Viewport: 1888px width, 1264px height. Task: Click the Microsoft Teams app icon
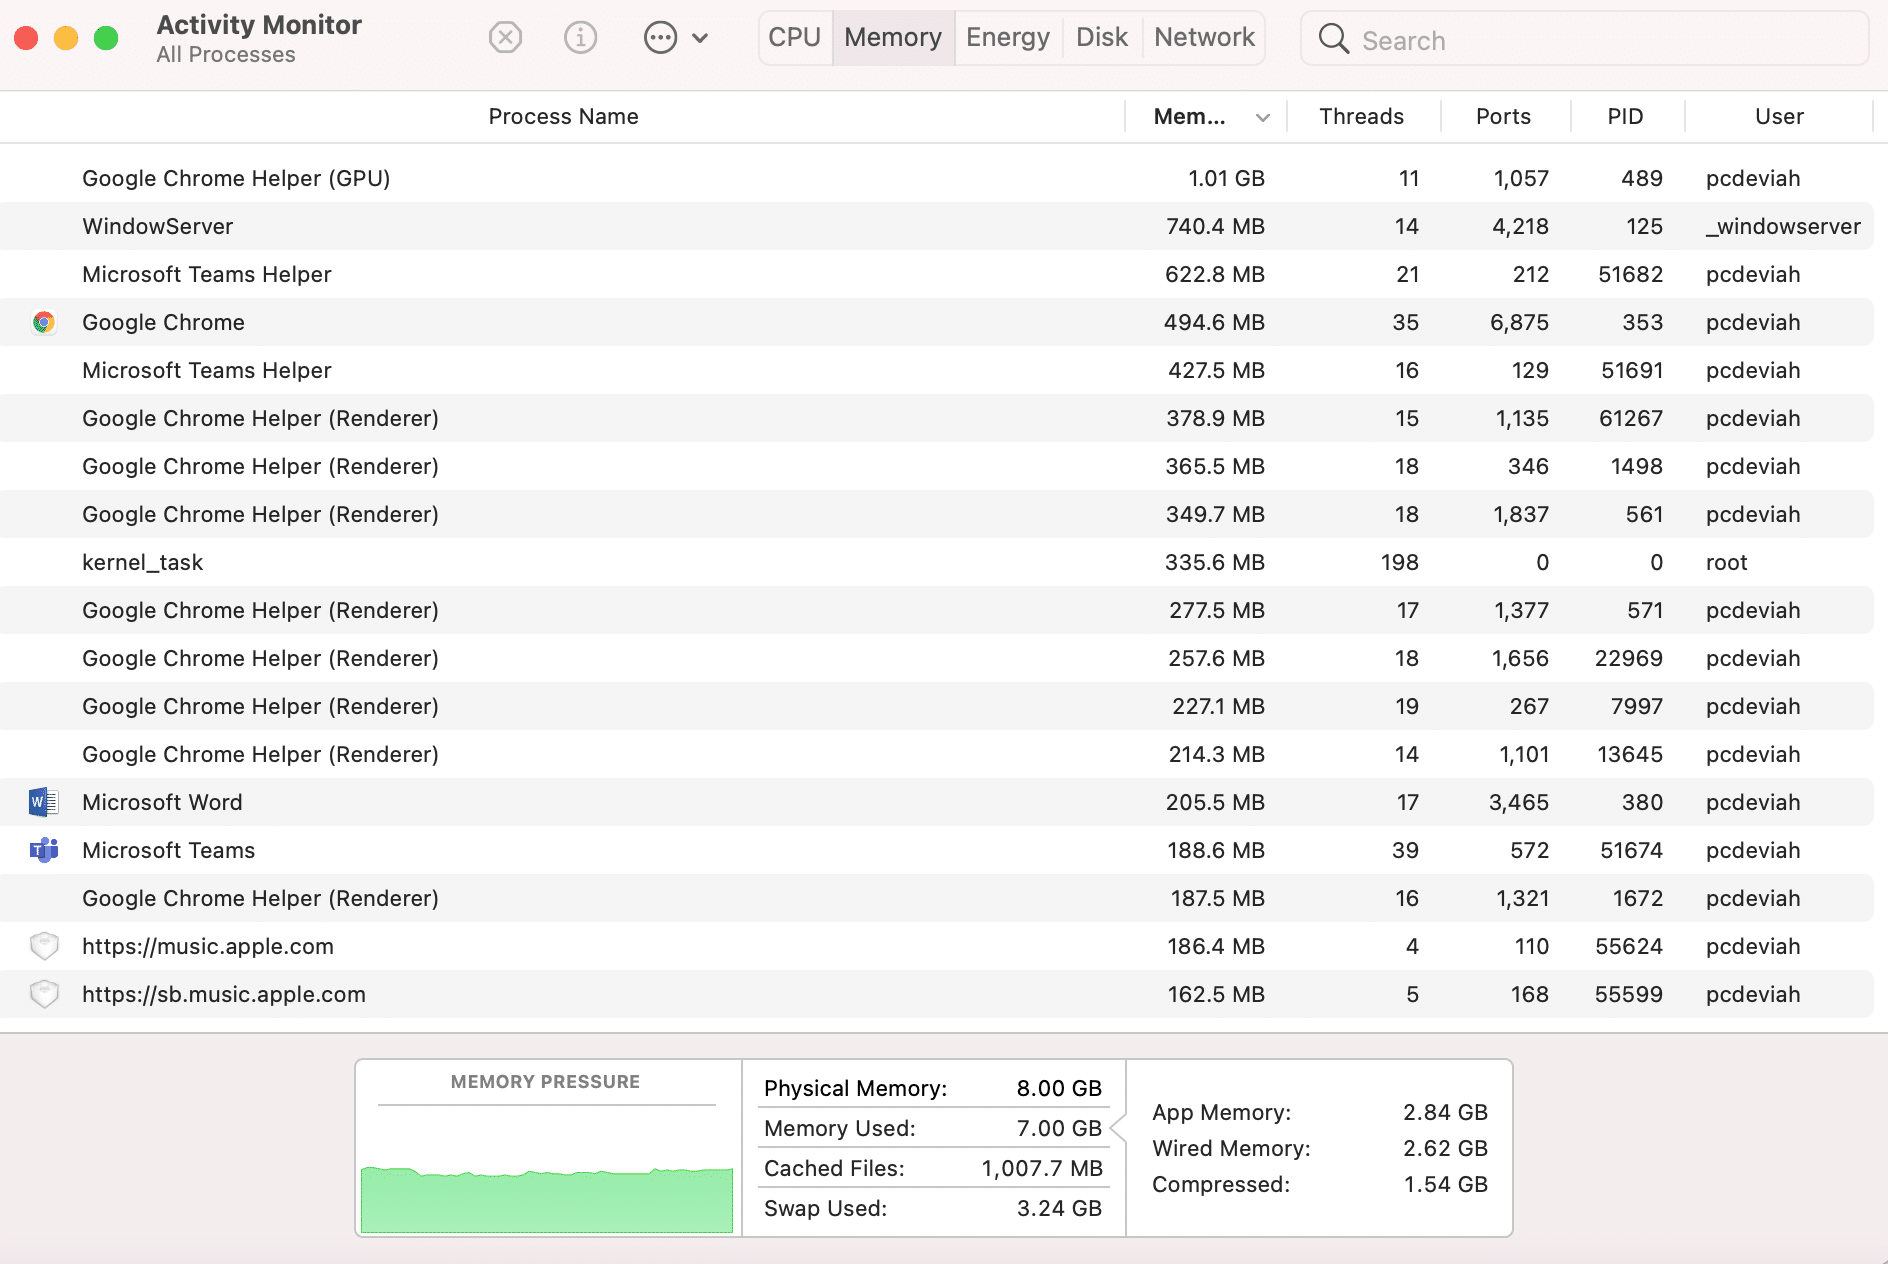(x=43, y=850)
